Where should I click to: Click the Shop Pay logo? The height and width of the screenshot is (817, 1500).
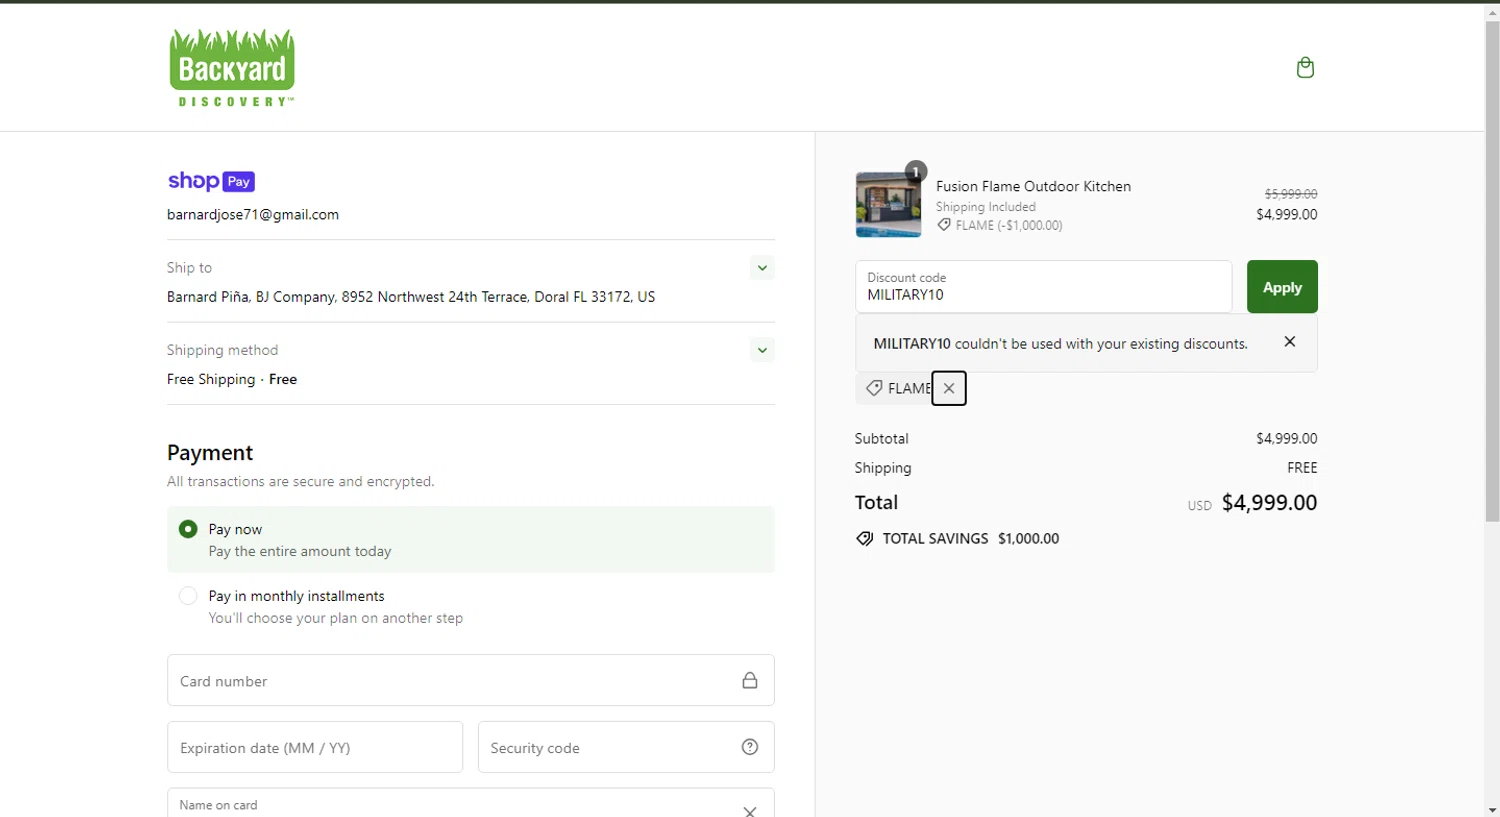(211, 181)
